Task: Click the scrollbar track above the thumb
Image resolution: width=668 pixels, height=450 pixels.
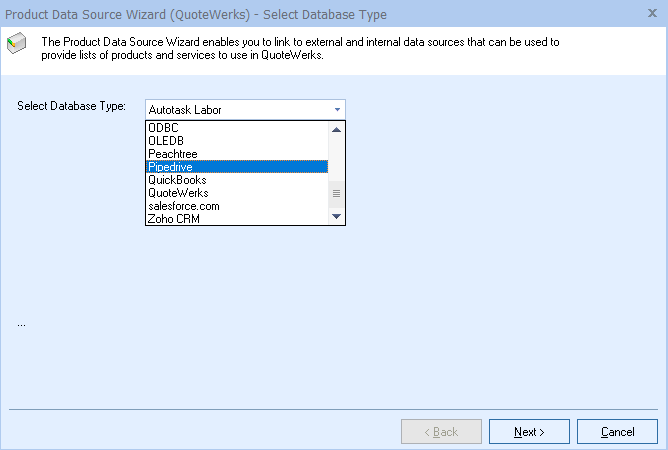Action: point(337,158)
